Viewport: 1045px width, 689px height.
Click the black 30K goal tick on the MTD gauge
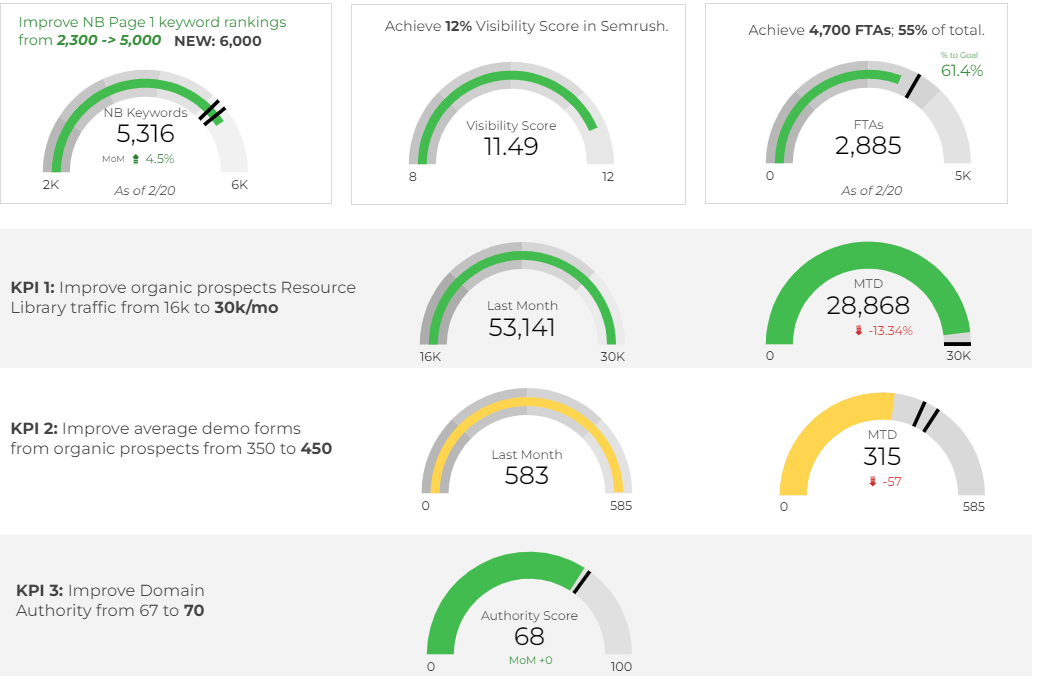click(x=958, y=344)
